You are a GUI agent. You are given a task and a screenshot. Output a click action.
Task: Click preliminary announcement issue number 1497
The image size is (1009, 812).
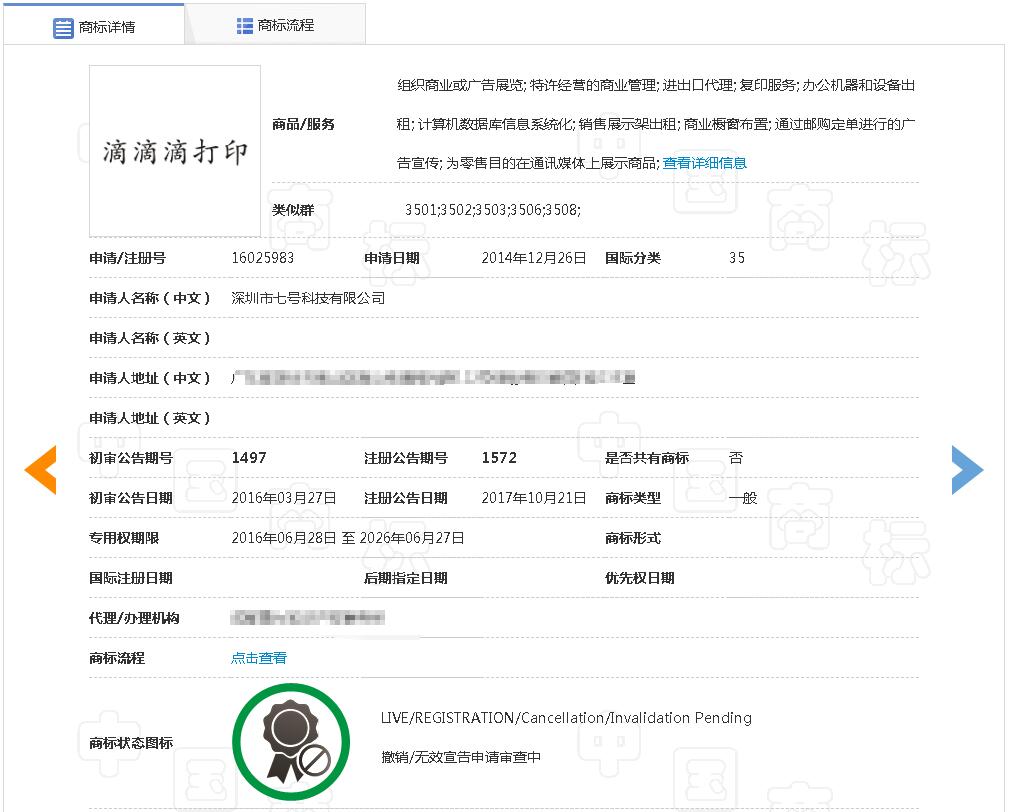[249, 458]
